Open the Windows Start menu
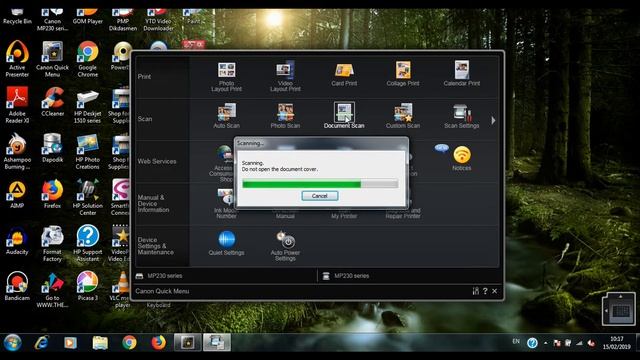 pos(13,342)
